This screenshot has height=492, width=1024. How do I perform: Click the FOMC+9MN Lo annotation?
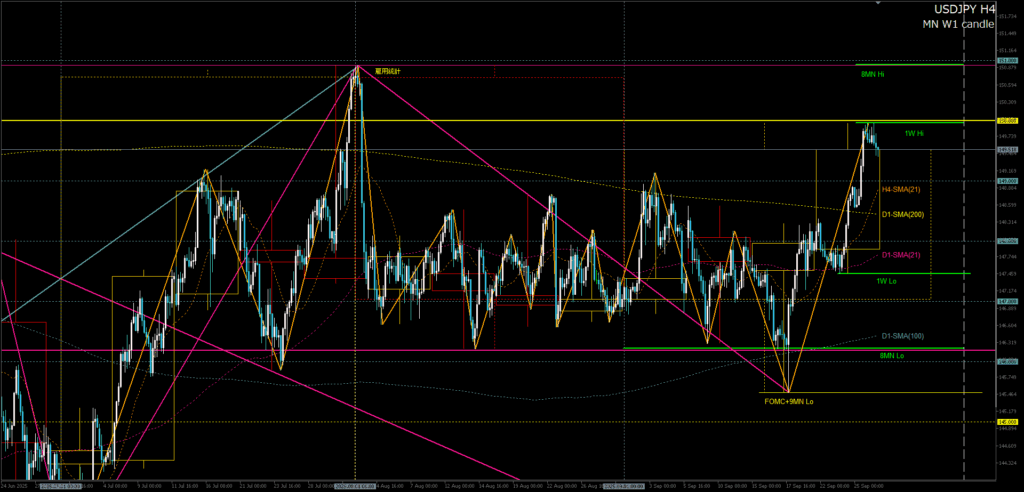[790, 401]
